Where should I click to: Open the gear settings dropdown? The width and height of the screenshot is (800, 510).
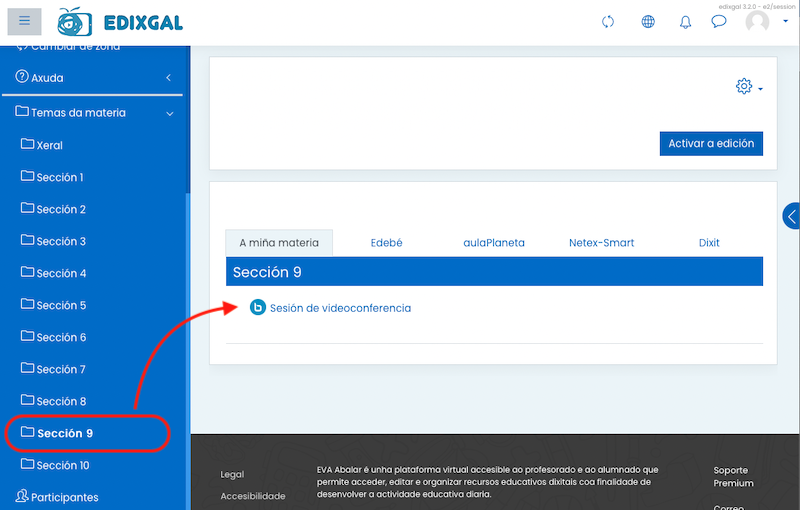(x=748, y=87)
